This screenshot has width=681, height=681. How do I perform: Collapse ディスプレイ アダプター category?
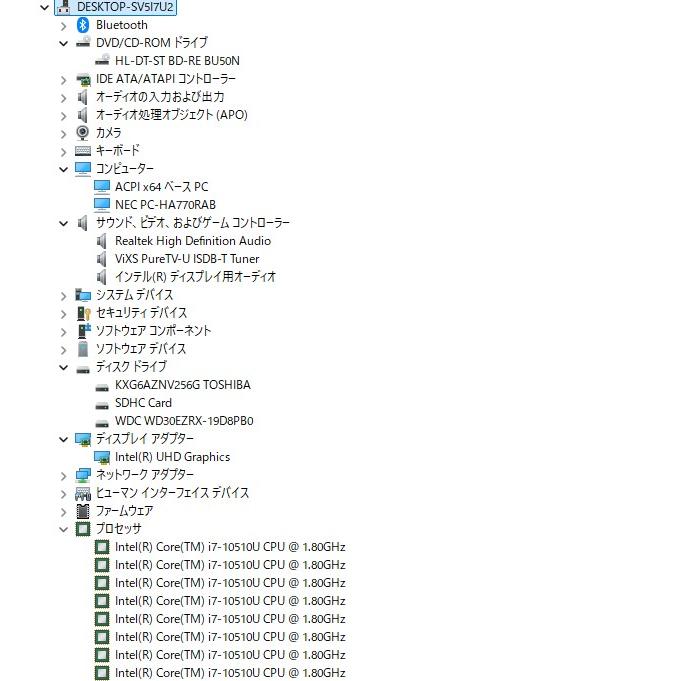pos(63,440)
